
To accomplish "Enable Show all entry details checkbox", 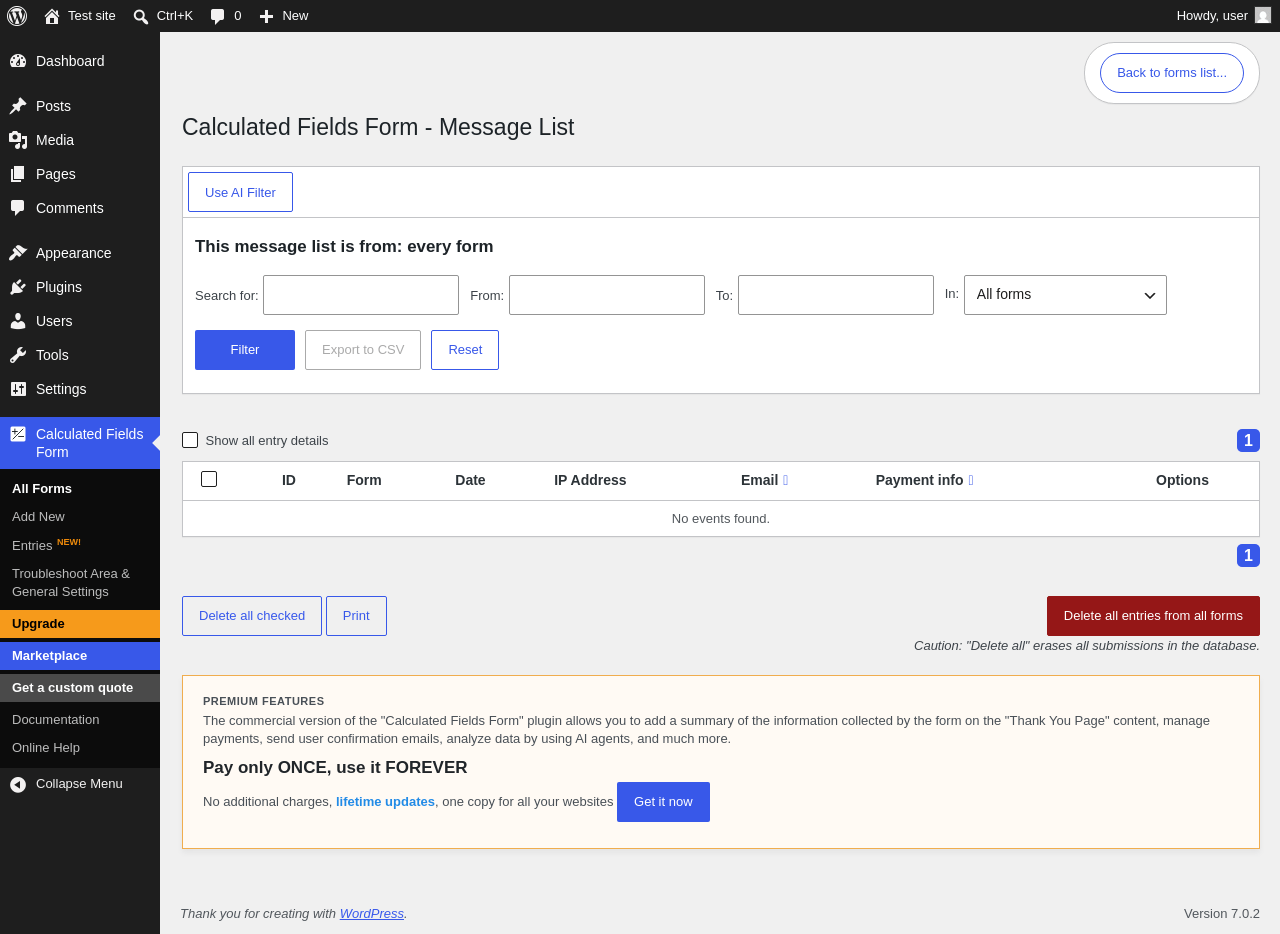I will (190, 440).
